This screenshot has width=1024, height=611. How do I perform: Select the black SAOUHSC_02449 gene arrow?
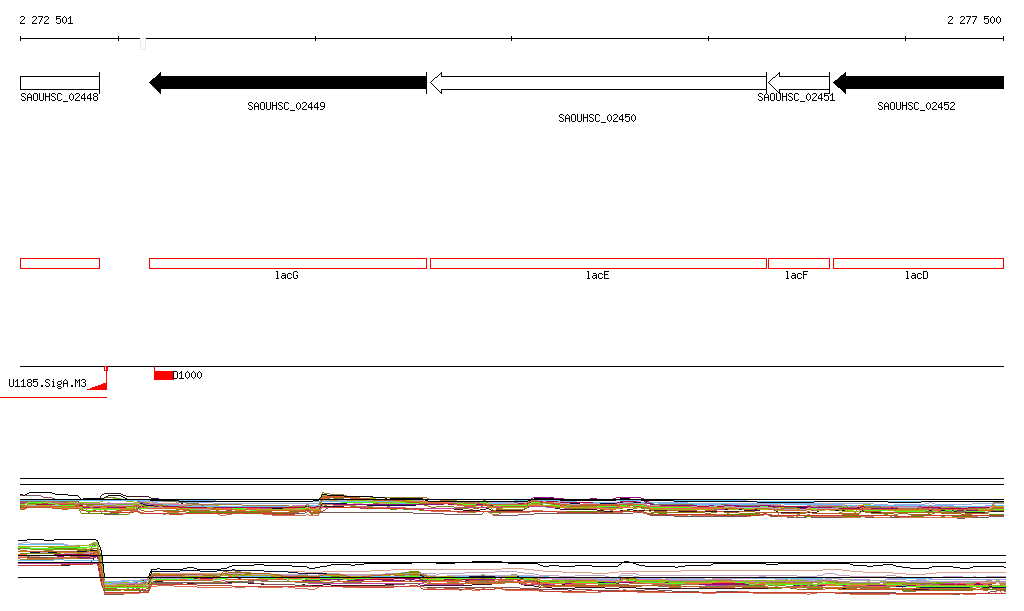pyautogui.click(x=288, y=83)
